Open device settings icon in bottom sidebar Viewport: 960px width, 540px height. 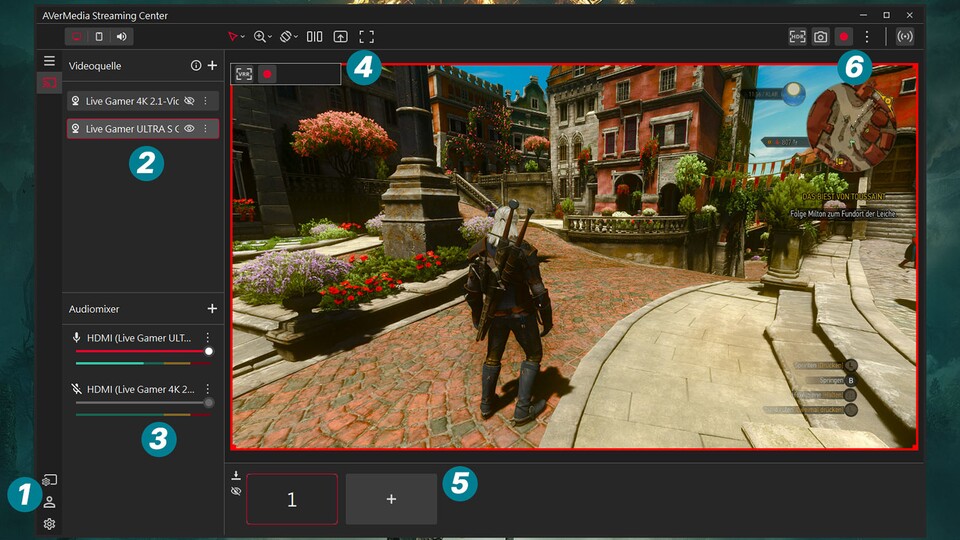click(50, 480)
